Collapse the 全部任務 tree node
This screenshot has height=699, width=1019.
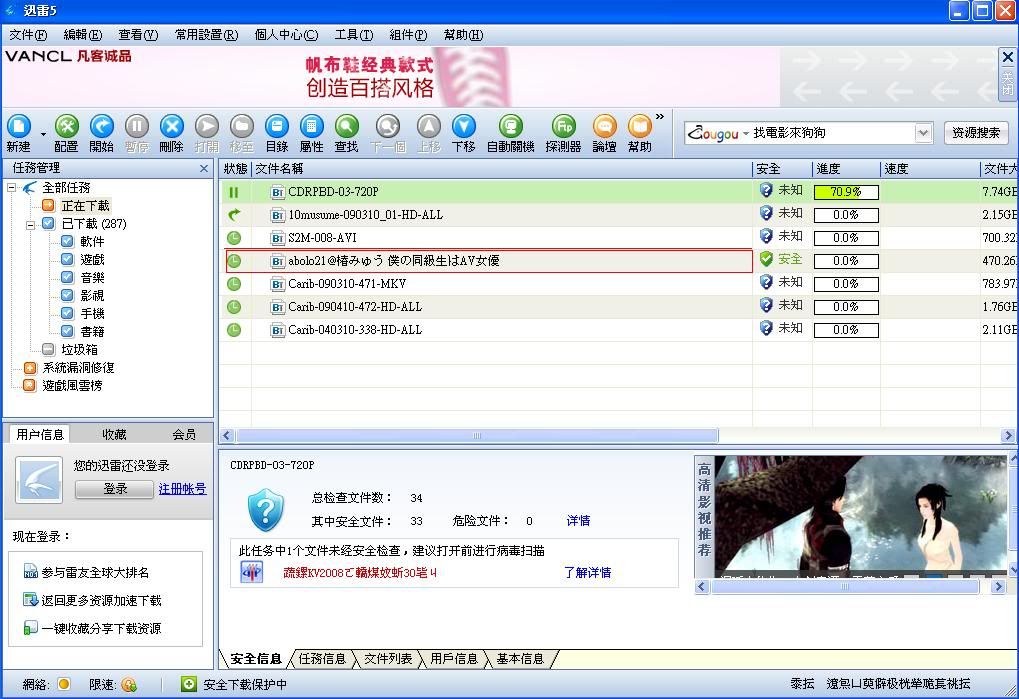coord(12,187)
